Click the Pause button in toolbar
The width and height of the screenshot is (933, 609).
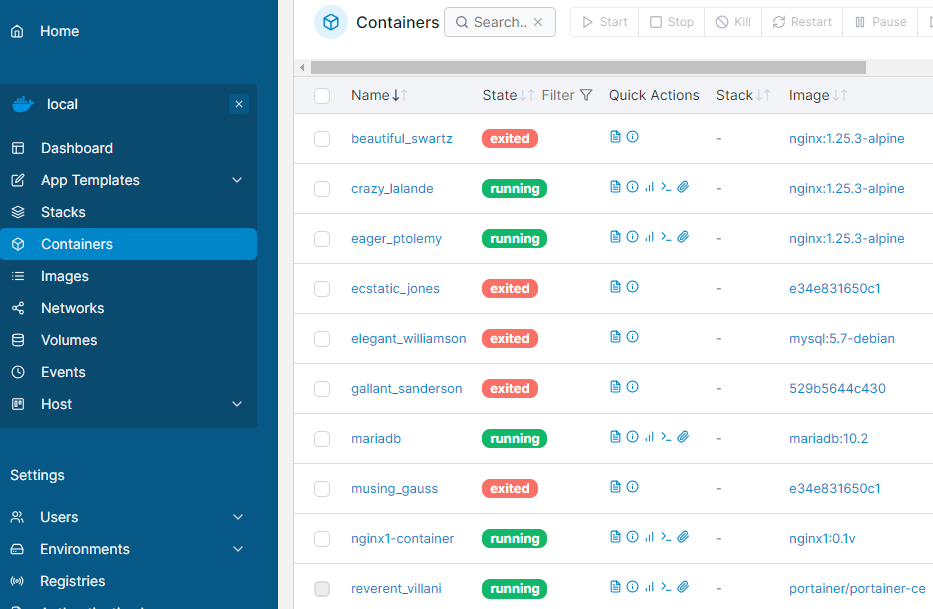click(x=880, y=22)
